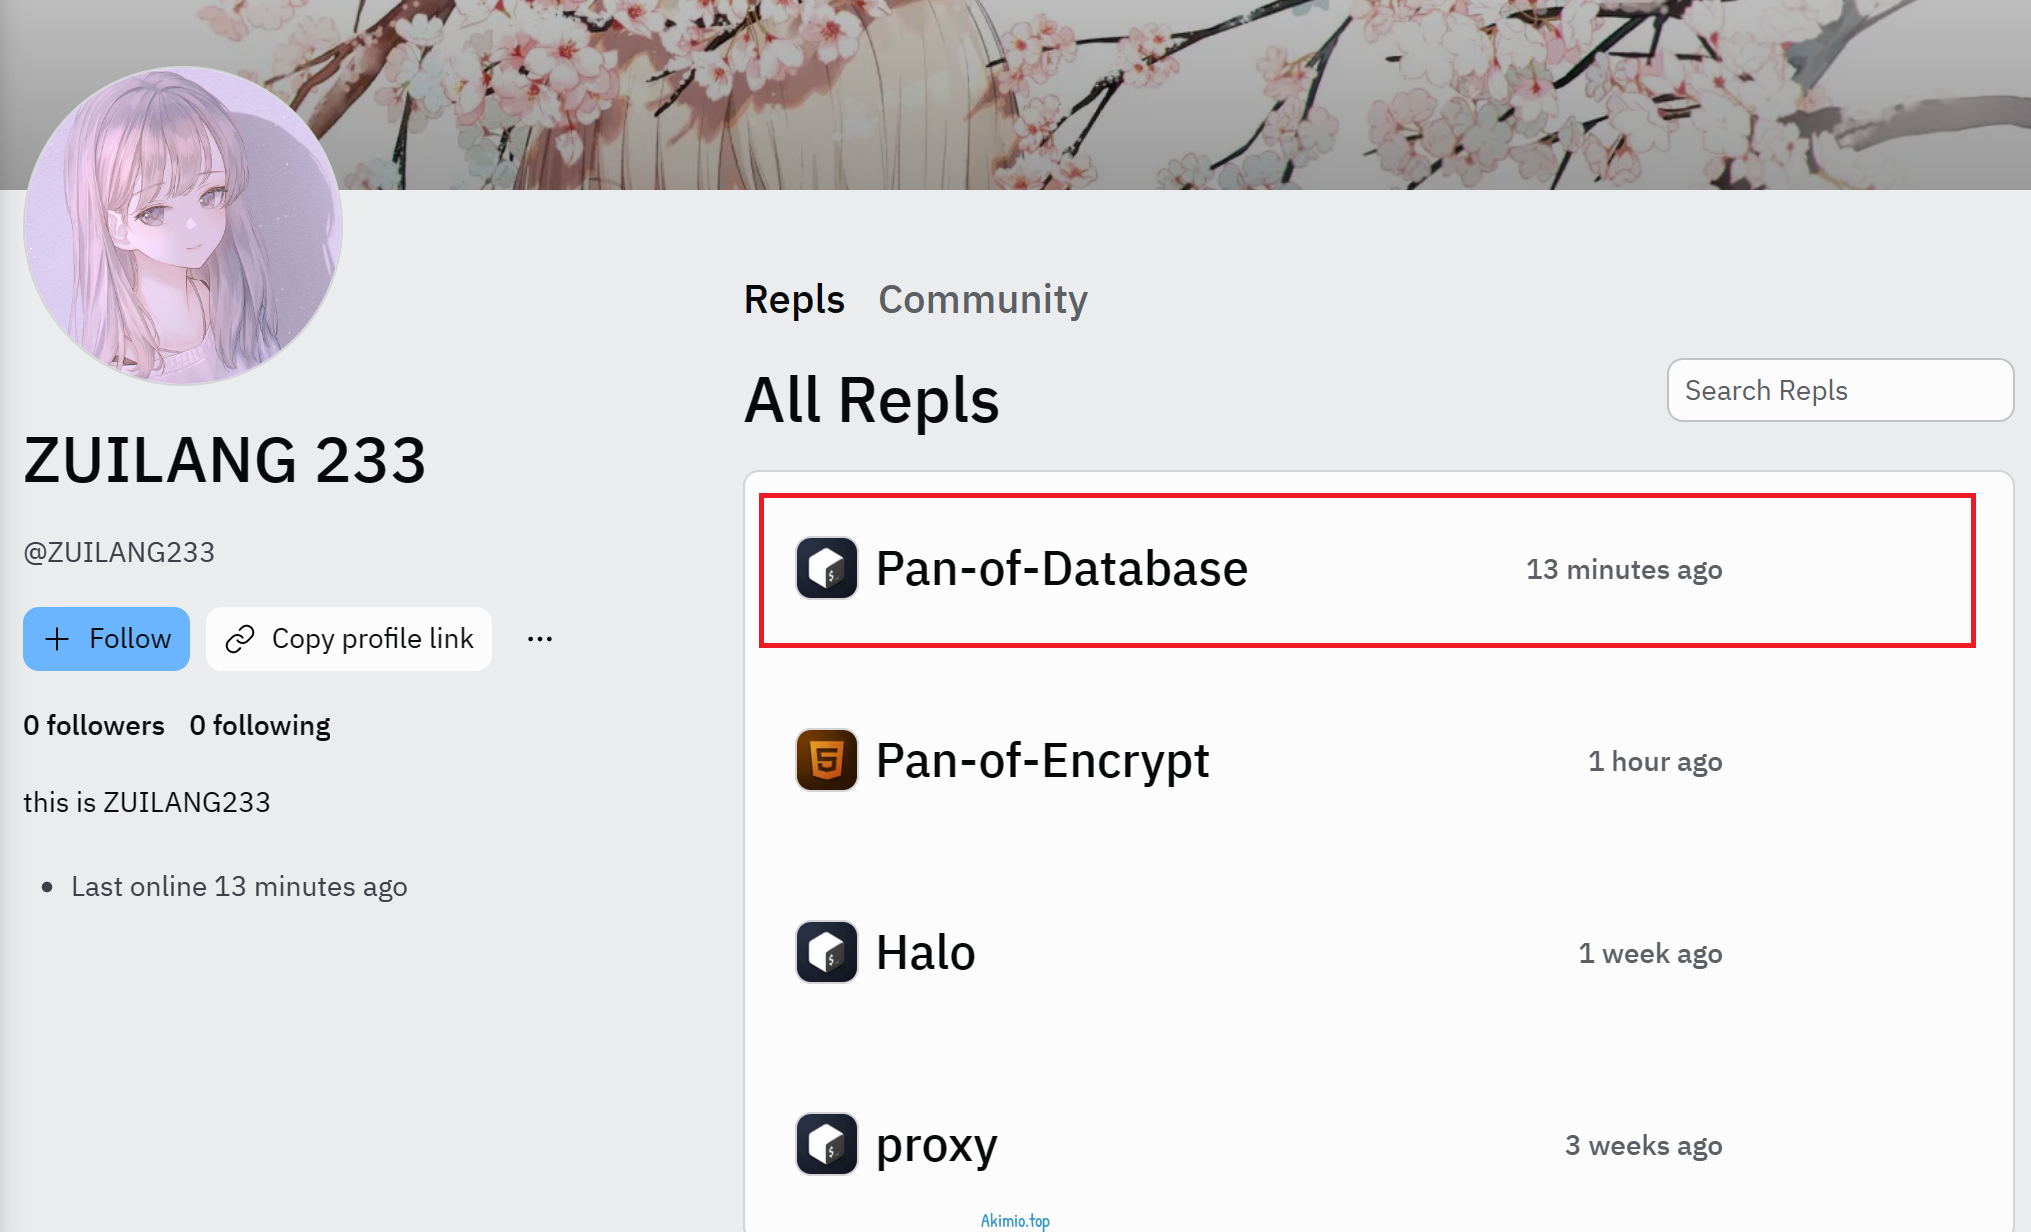The height and width of the screenshot is (1232, 2031).
Task: Switch to the Community tab
Action: 983,299
